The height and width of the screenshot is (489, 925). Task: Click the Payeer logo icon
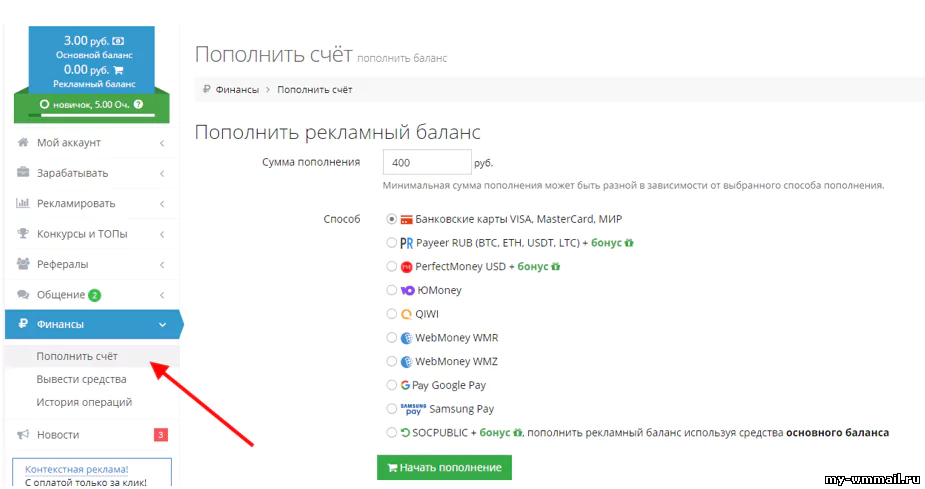(407, 243)
